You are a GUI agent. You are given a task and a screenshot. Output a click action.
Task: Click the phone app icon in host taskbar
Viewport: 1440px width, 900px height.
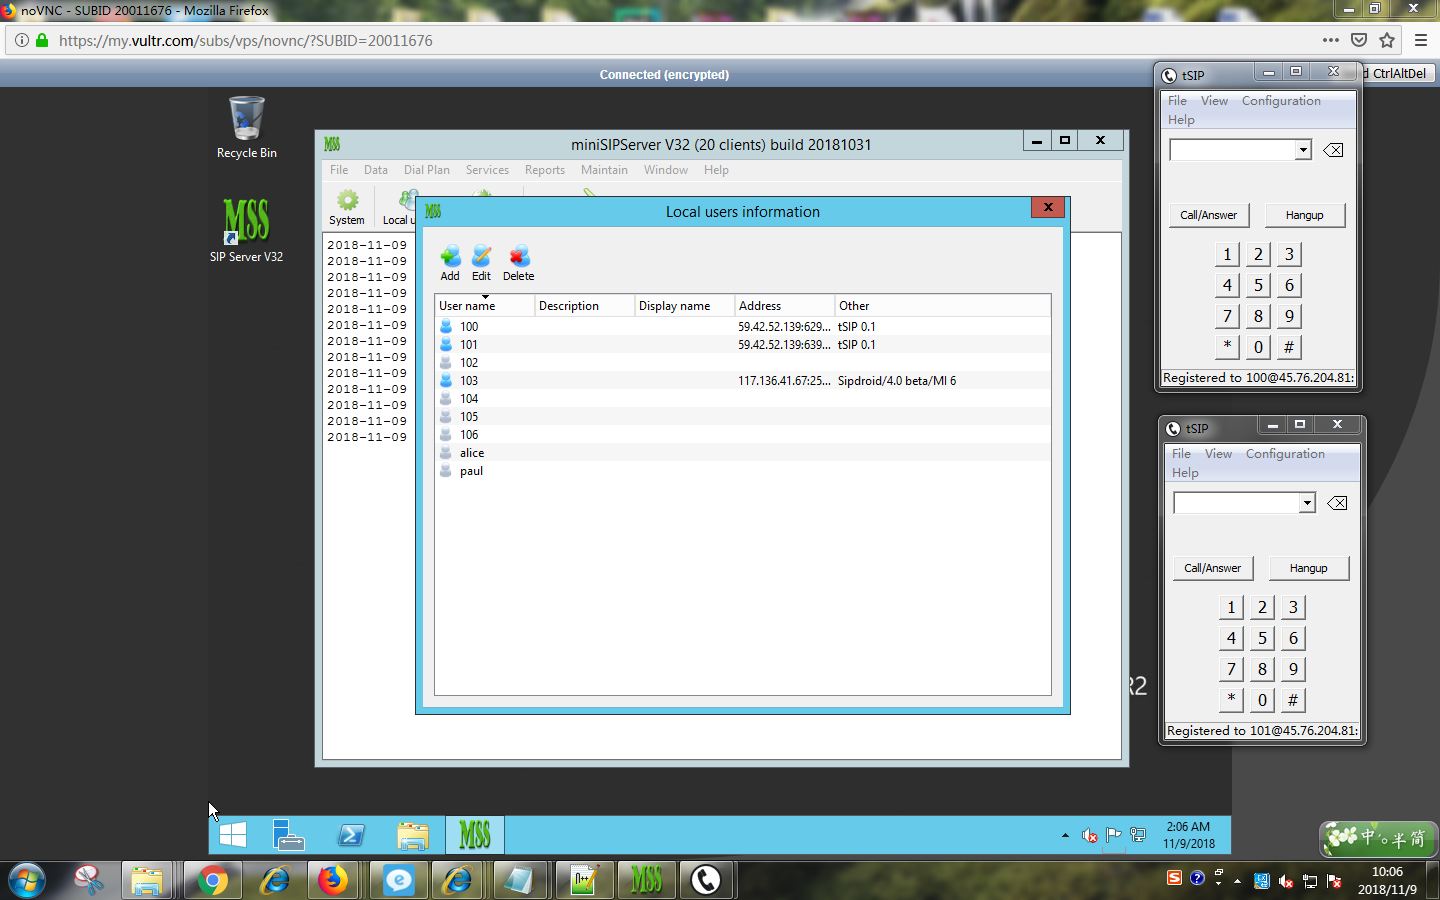click(706, 880)
